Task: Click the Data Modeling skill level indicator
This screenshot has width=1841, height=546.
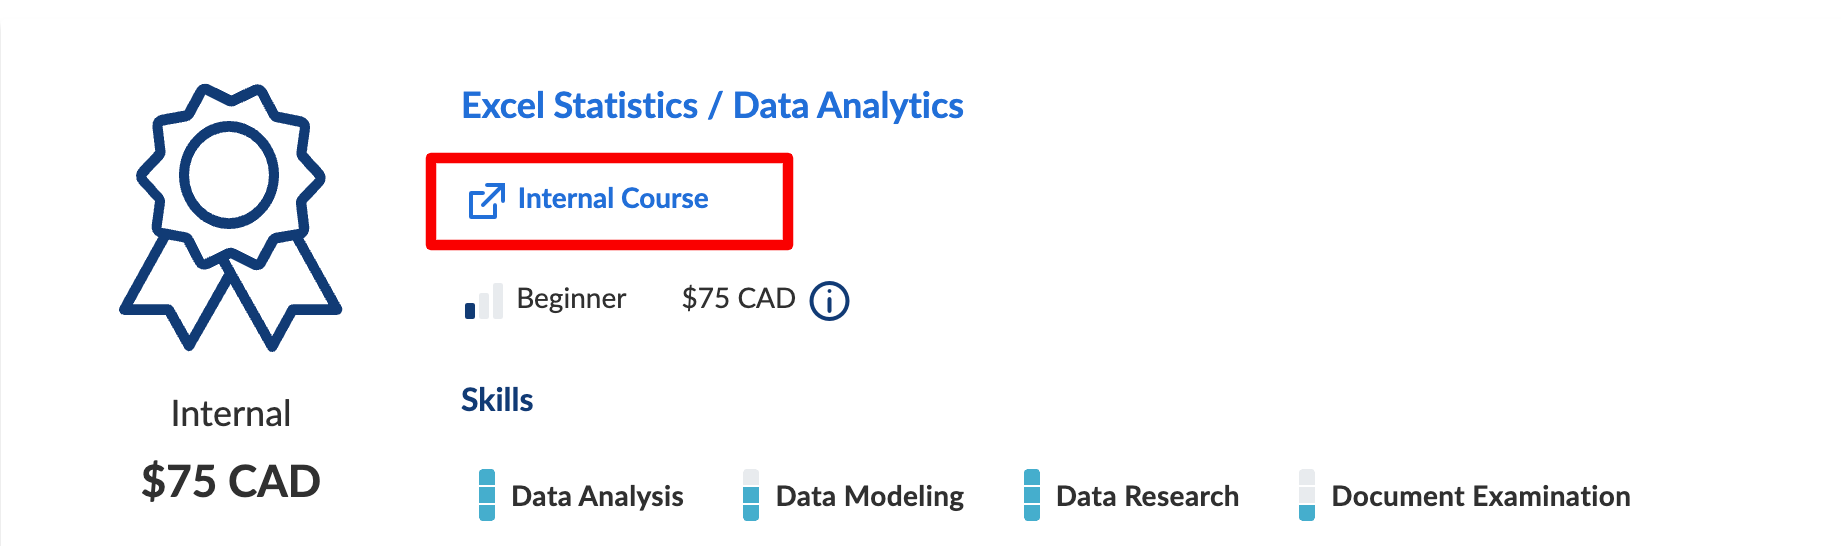Action: click(x=751, y=495)
